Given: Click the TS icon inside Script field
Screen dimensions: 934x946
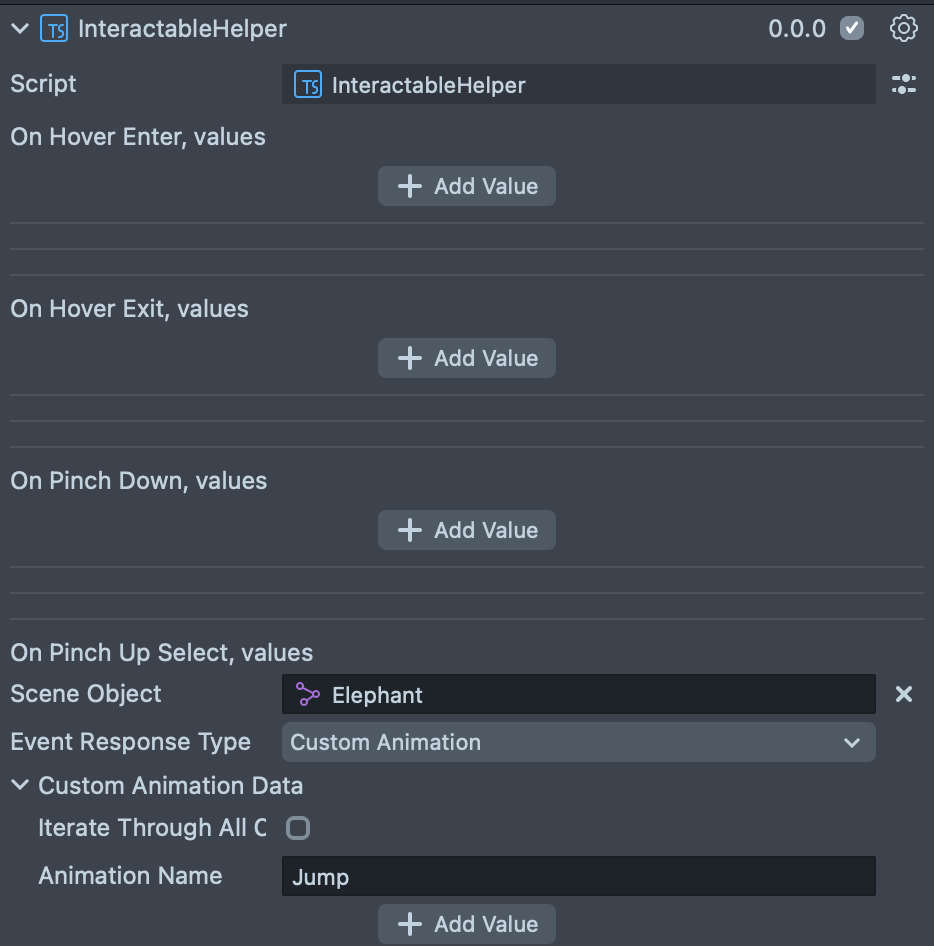Looking at the screenshot, I should click(307, 85).
